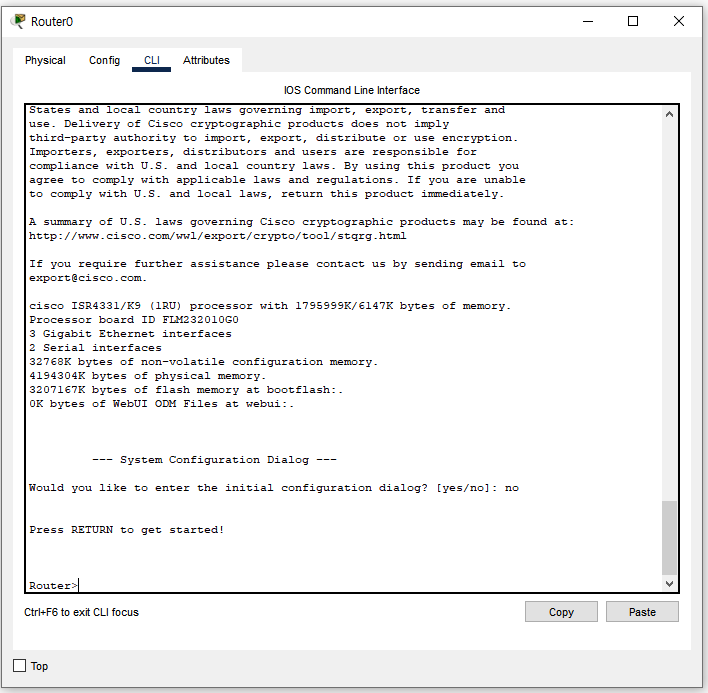Click 'Ctrl+F6 to exit CLI focus' hint
Image resolution: width=708 pixels, height=693 pixels.
[81, 612]
